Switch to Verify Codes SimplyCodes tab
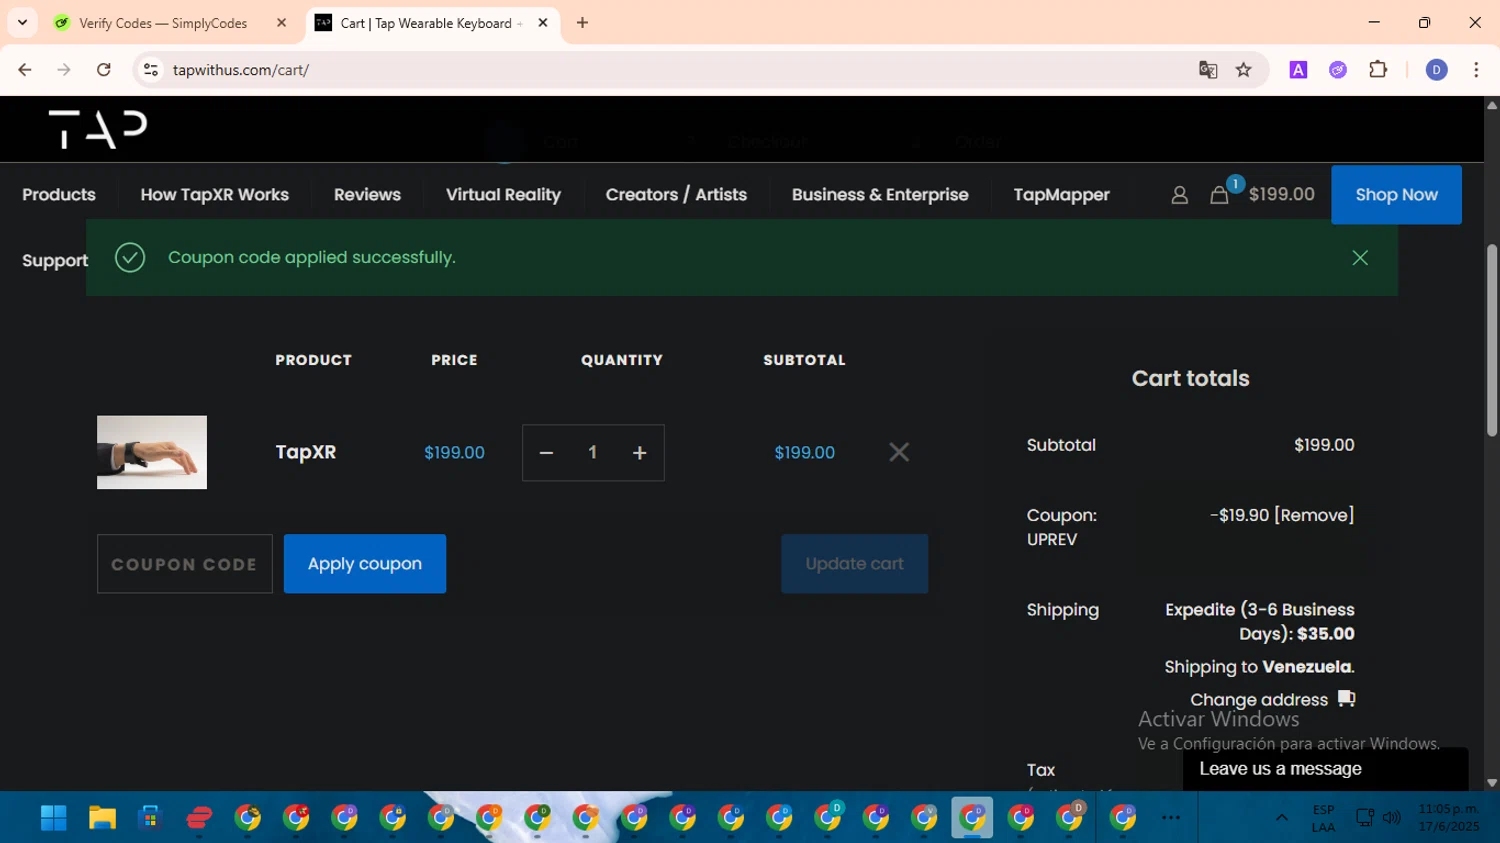The width and height of the screenshot is (1500, 843). 163,23
